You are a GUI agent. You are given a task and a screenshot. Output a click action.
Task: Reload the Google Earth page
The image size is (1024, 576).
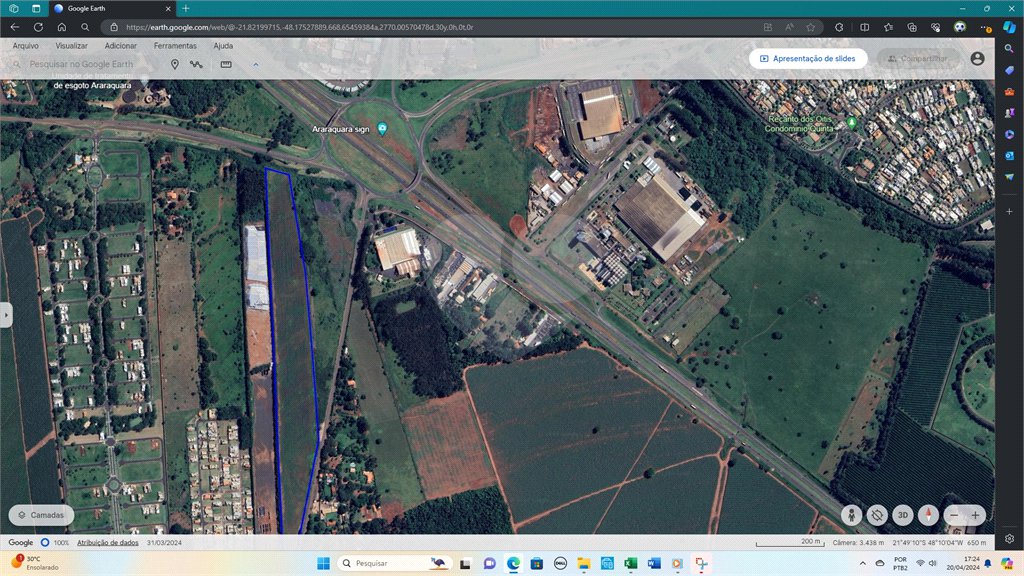click(x=38, y=27)
